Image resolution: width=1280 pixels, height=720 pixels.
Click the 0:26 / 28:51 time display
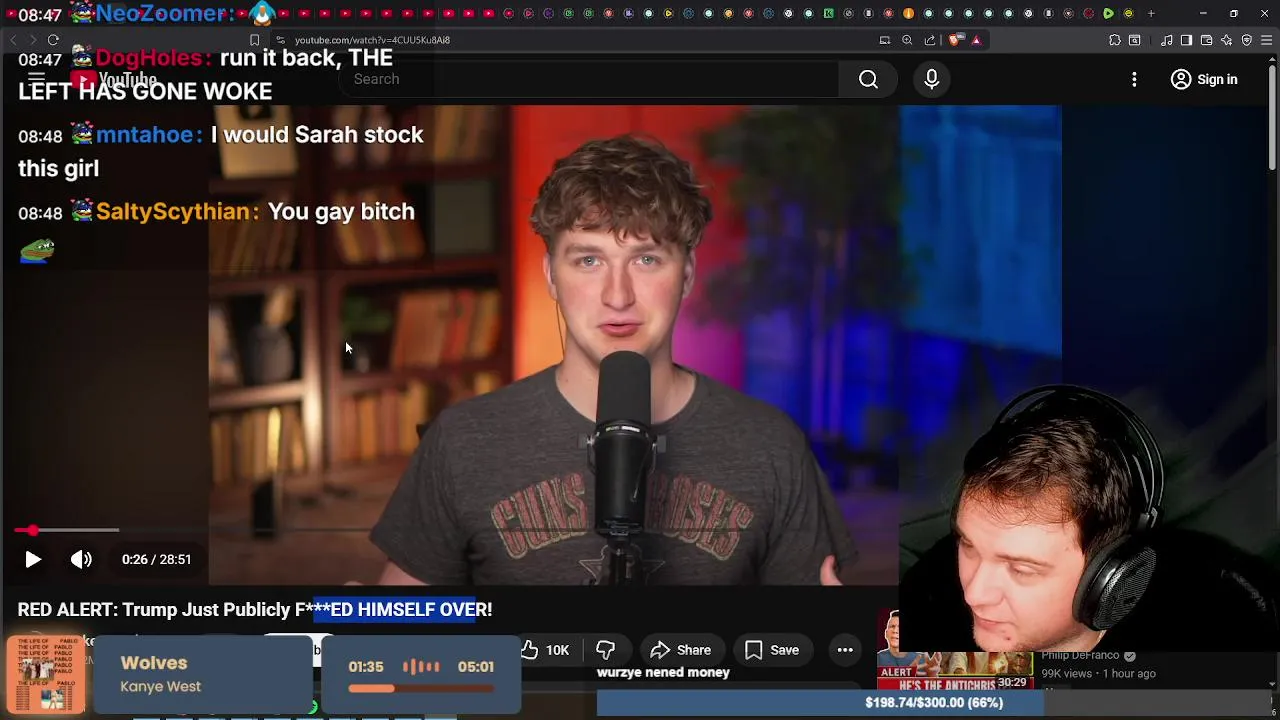[156, 560]
